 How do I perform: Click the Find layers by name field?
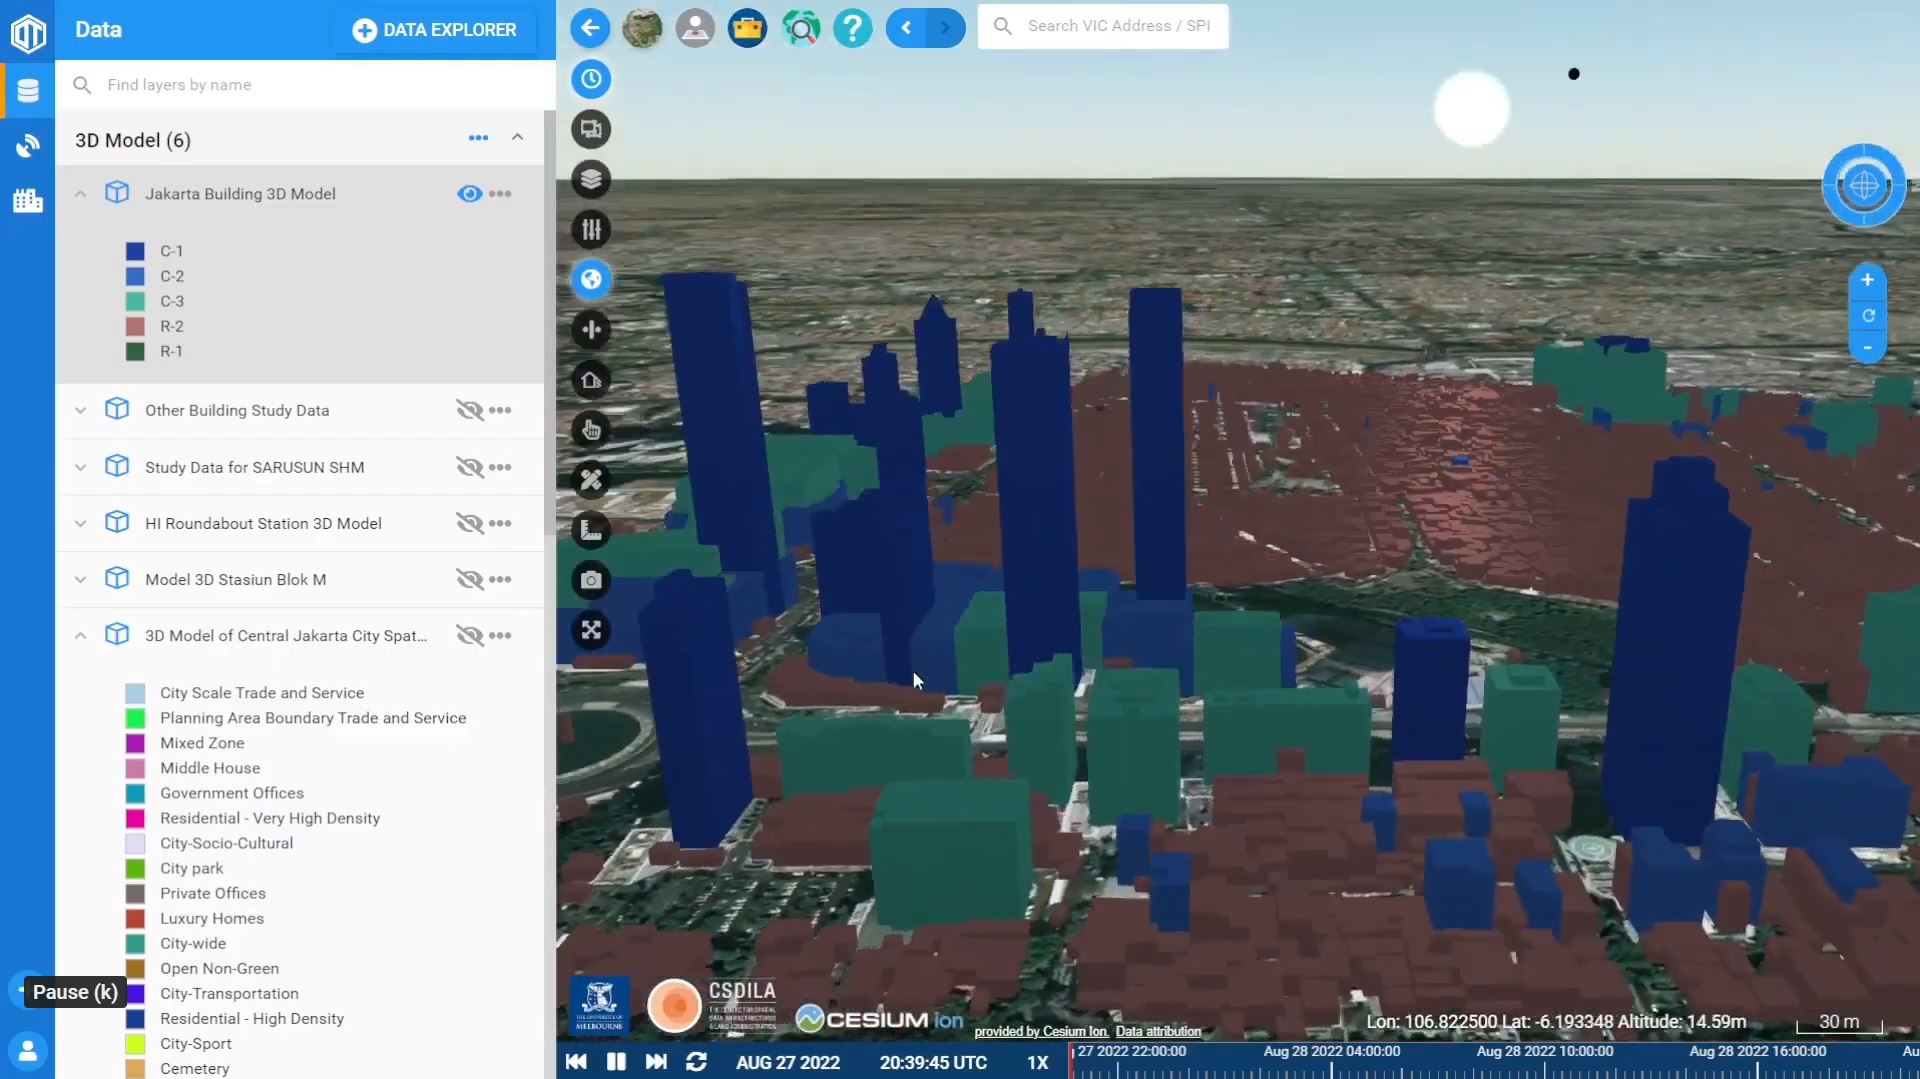click(x=305, y=85)
